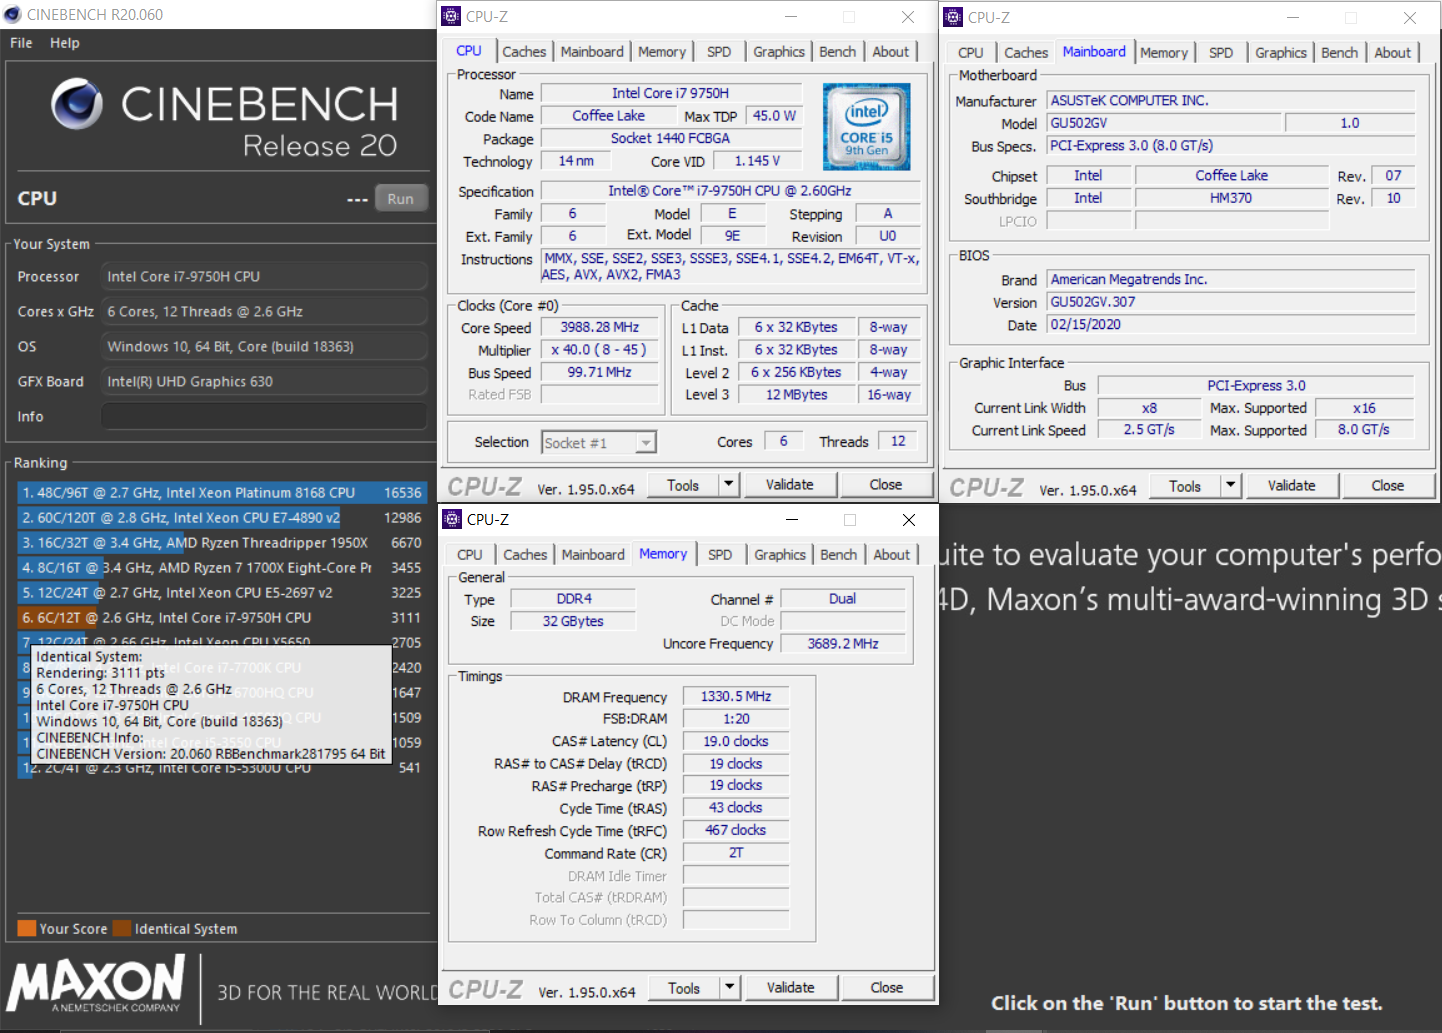Expand the Socket #1 selection dropdown
Image resolution: width=1442 pixels, height=1033 pixels.
(x=646, y=443)
